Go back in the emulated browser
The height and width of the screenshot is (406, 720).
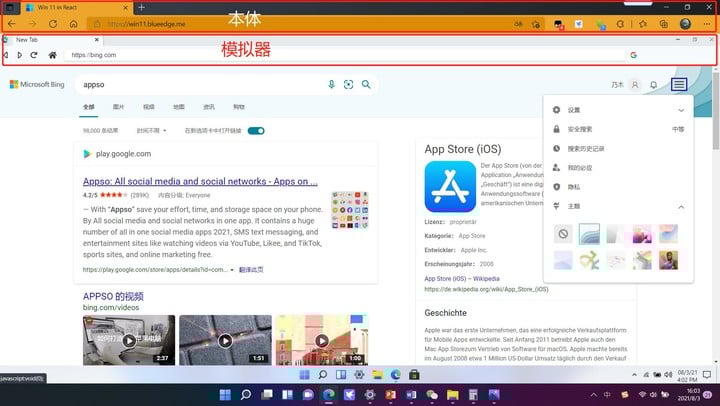(x=6, y=55)
